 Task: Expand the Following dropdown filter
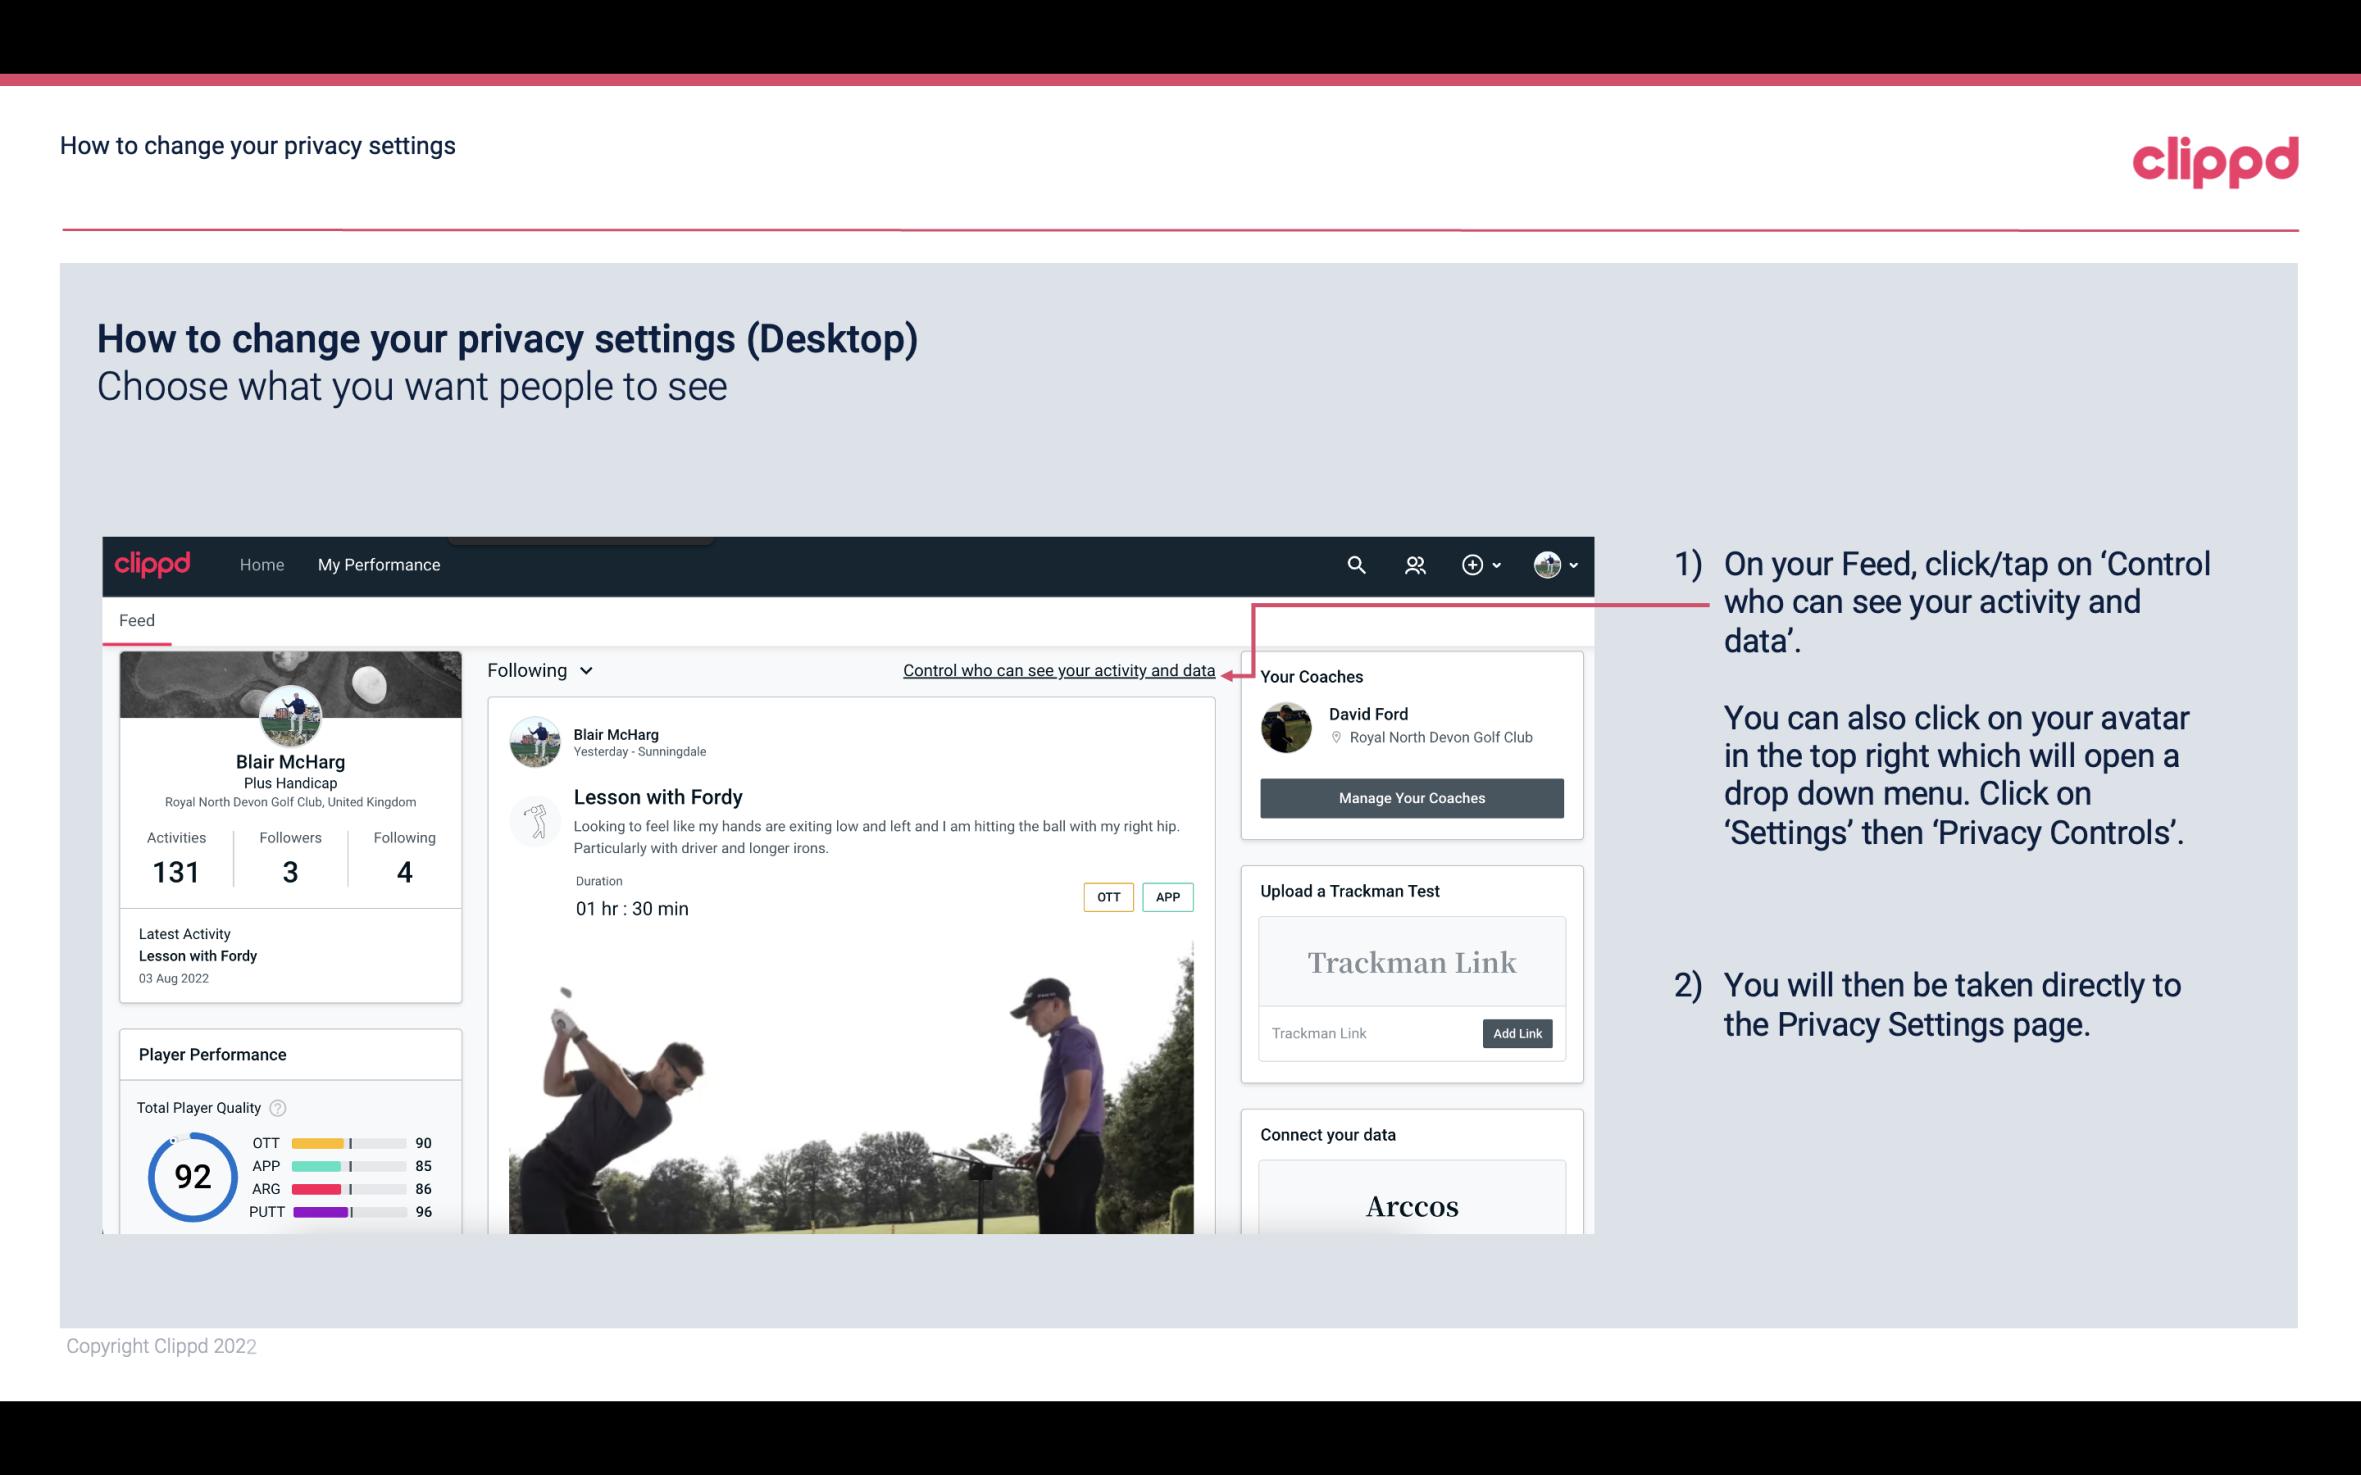(538, 670)
